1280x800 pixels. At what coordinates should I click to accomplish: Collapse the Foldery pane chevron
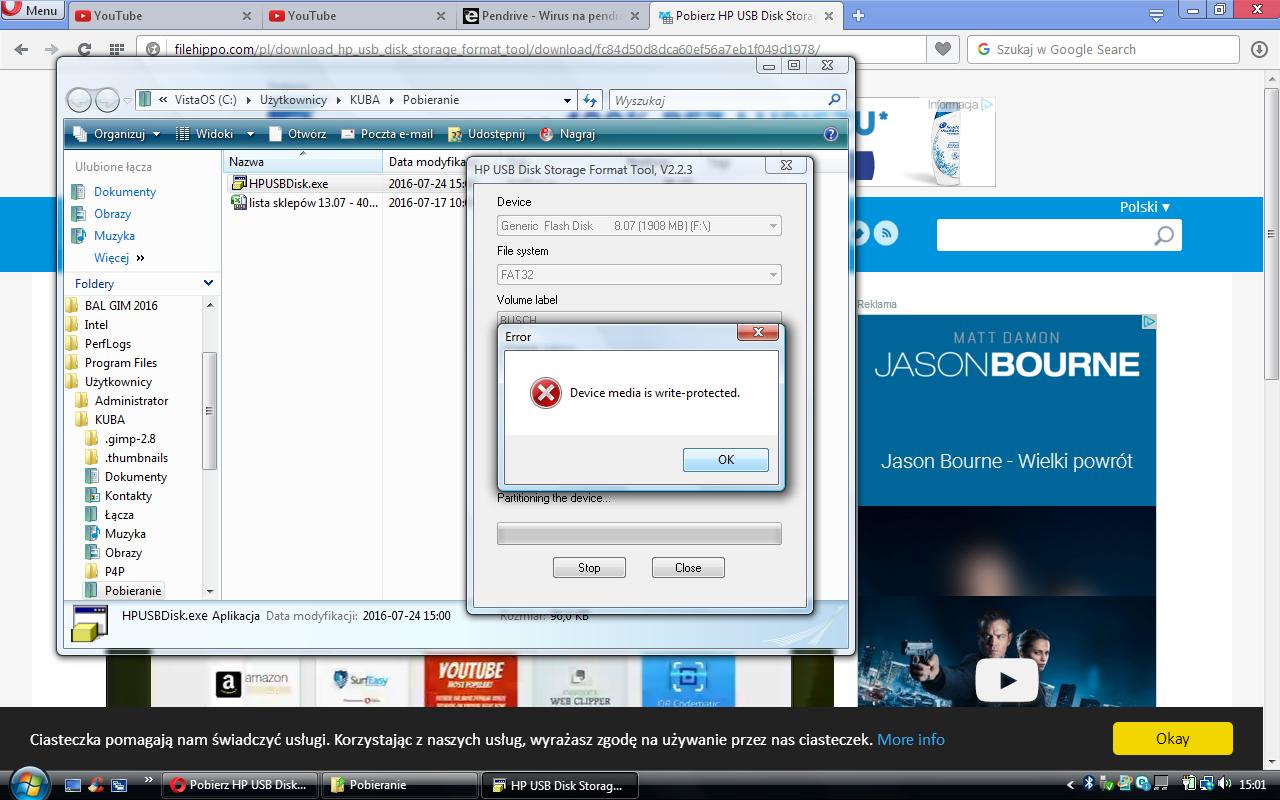pyautogui.click(x=208, y=284)
